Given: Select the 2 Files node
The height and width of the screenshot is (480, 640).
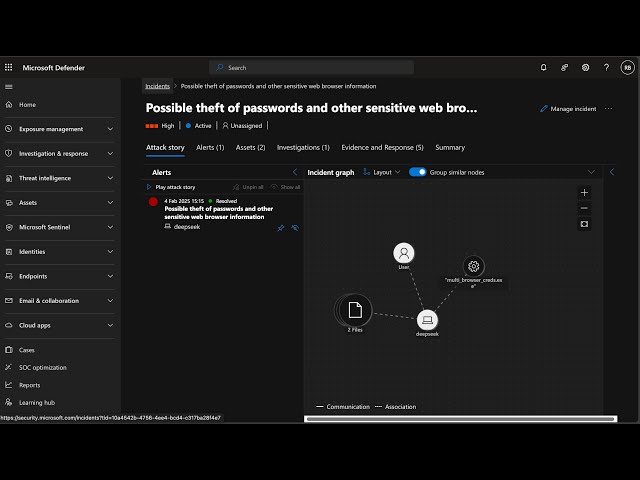Looking at the screenshot, I should (x=355, y=310).
